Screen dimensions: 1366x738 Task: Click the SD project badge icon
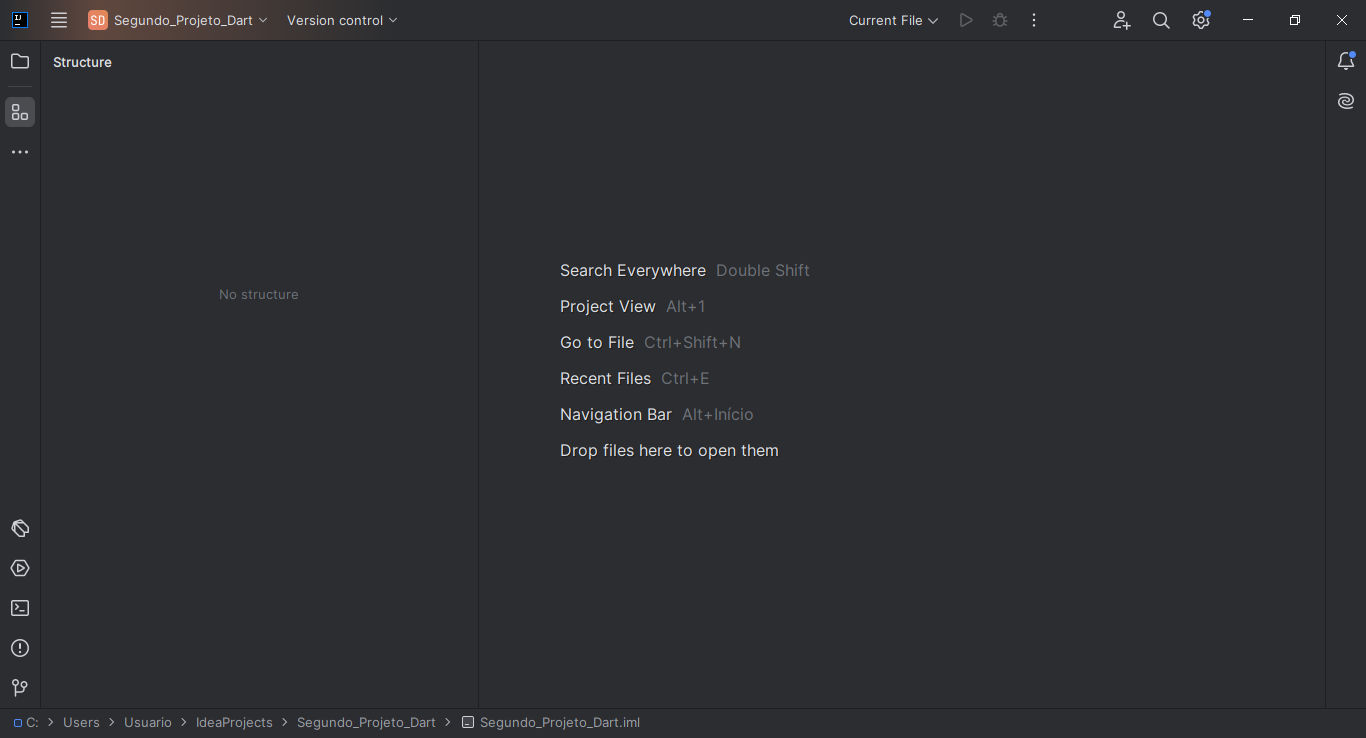98,20
